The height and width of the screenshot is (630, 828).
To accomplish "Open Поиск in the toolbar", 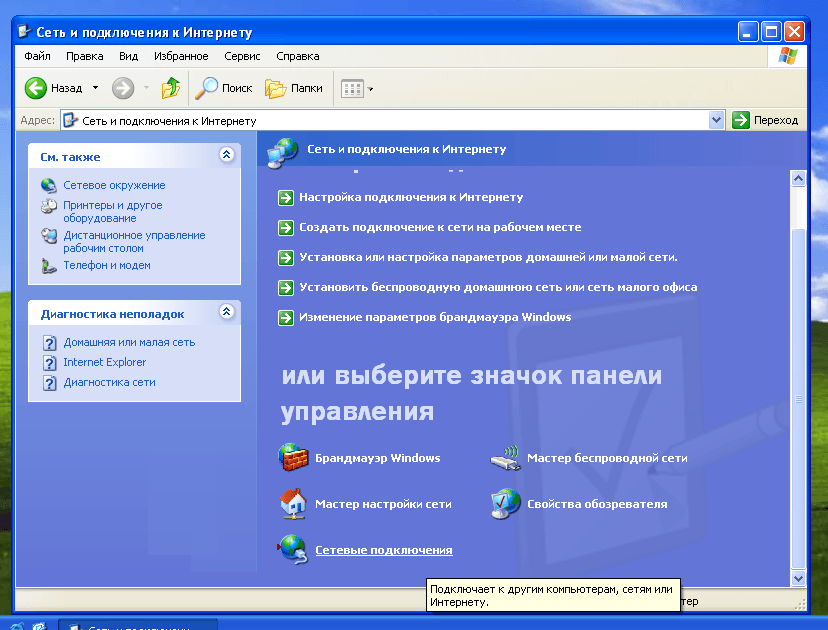I will point(224,88).
